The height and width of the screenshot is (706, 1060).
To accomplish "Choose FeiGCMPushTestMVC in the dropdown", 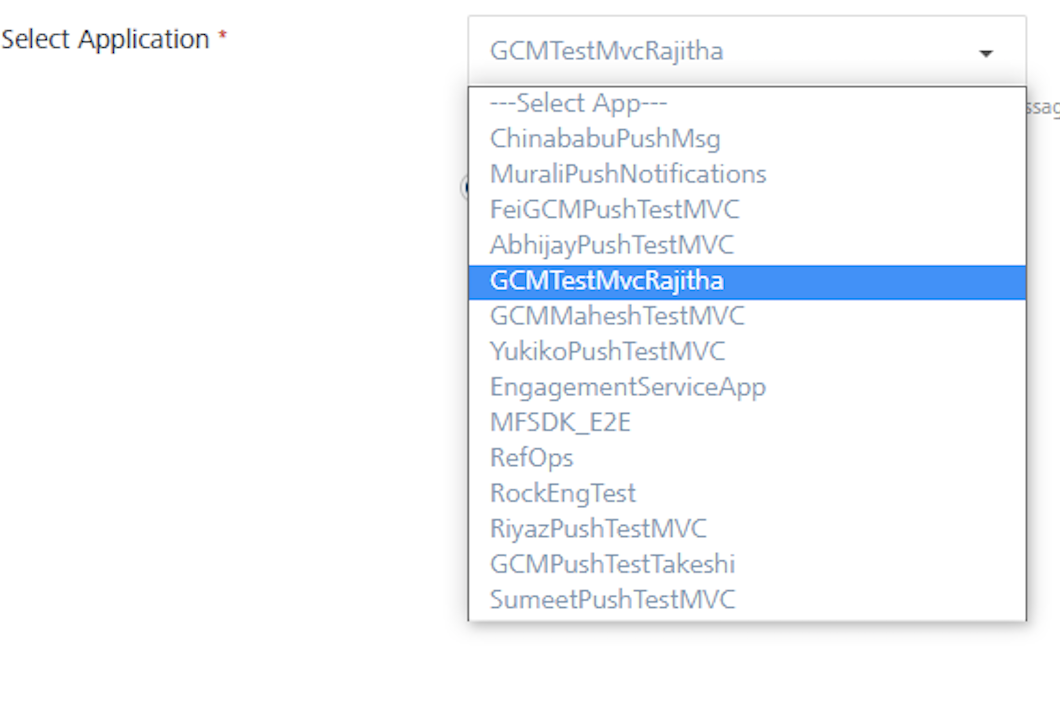I will click(614, 210).
